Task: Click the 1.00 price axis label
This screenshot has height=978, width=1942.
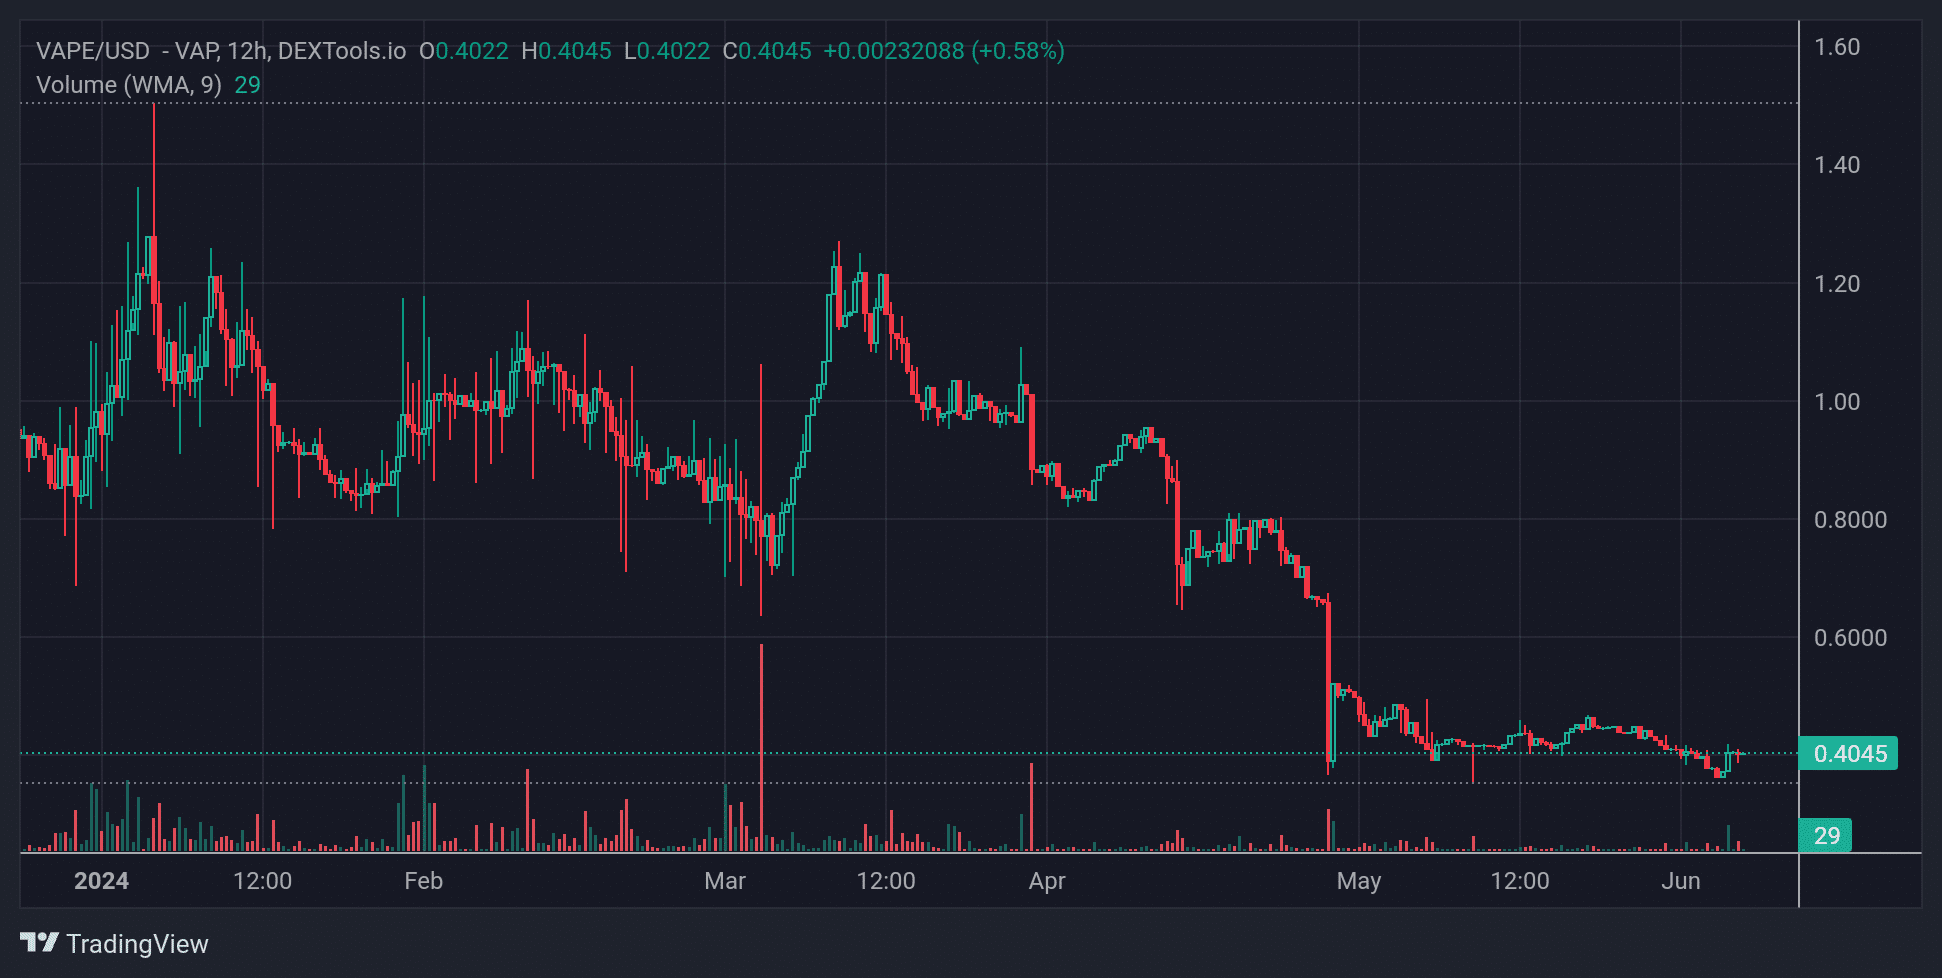Action: (x=1837, y=402)
